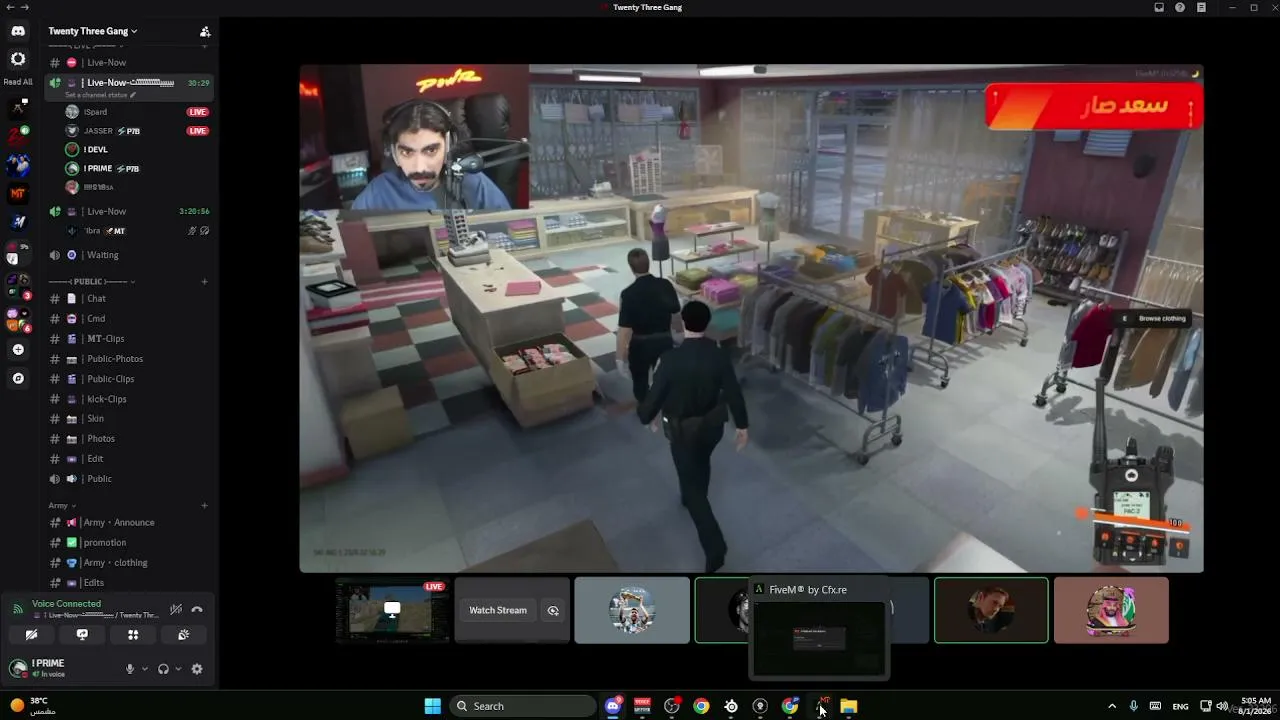Image resolution: width=1280 pixels, height=720 pixels.
Task: Open Discover servers compass icon
Action: pos(18,378)
